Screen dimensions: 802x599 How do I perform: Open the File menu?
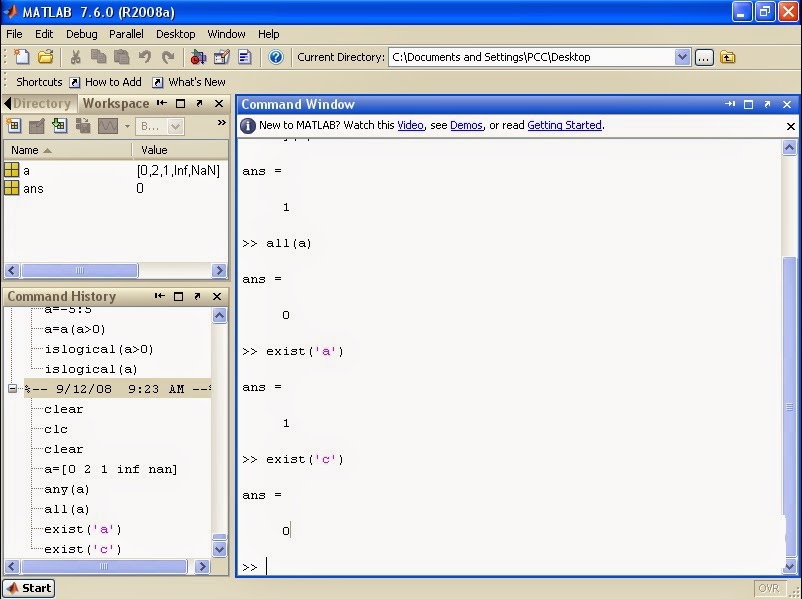pyautogui.click(x=14, y=34)
